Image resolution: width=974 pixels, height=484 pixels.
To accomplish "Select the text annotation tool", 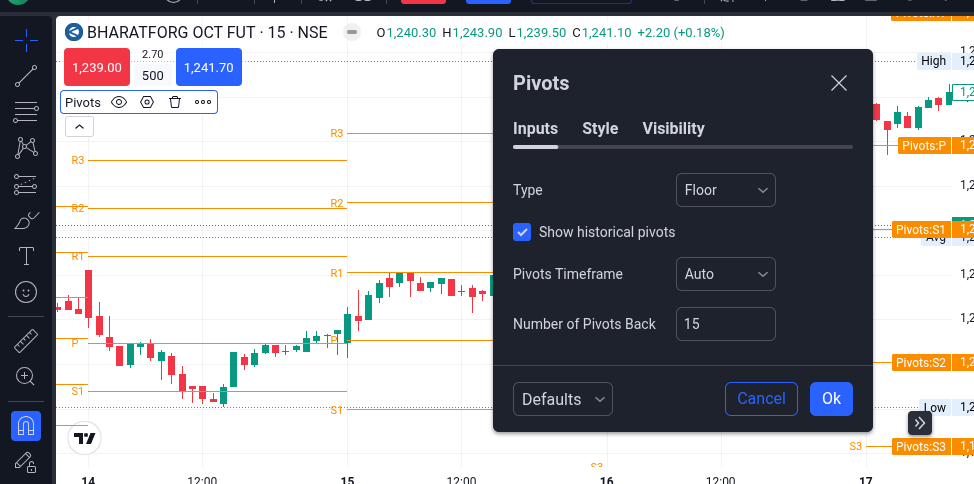I will (26, 256).
